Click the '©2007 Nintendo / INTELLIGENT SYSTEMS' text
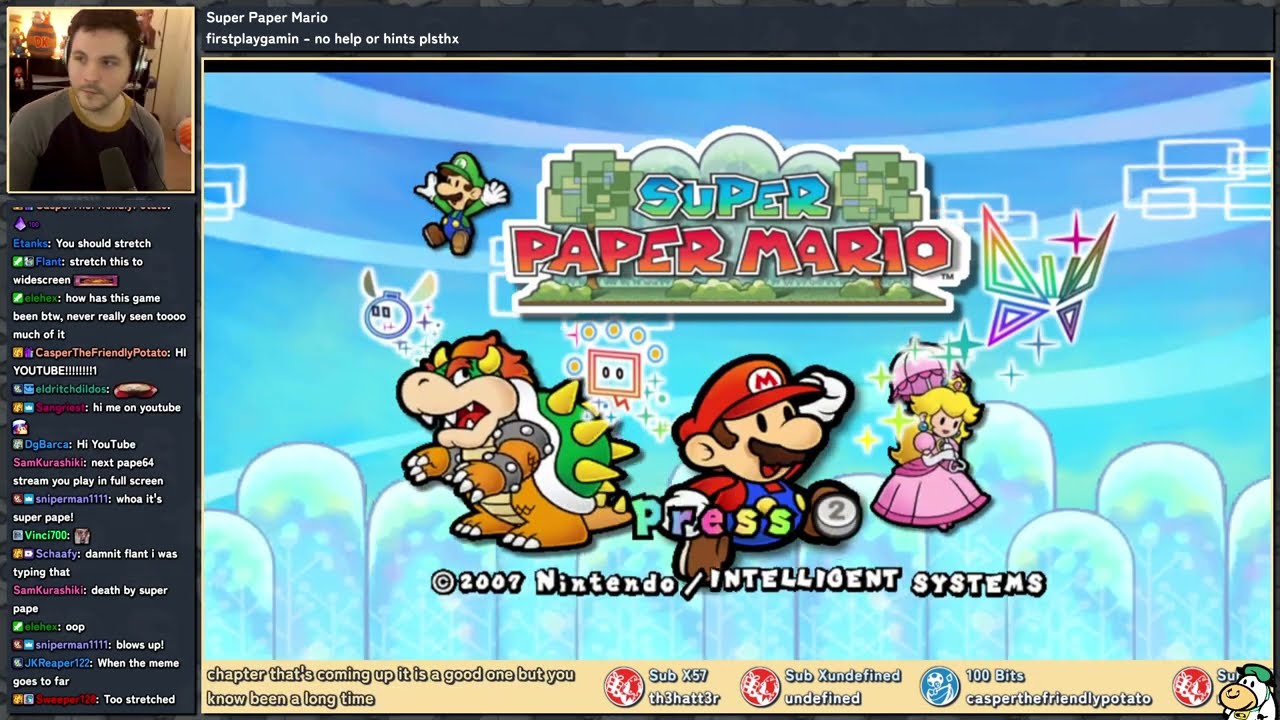1280x720 pixels. 738,581
